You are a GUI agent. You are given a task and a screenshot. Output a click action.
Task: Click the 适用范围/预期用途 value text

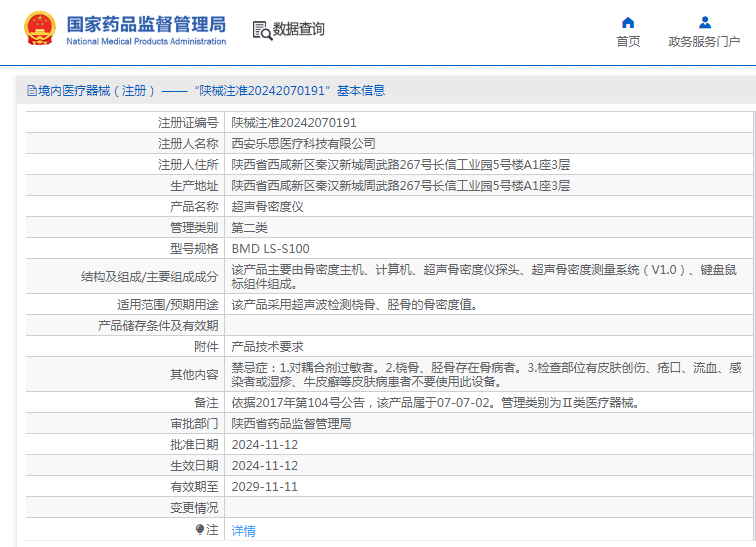[x=354, y=305]
